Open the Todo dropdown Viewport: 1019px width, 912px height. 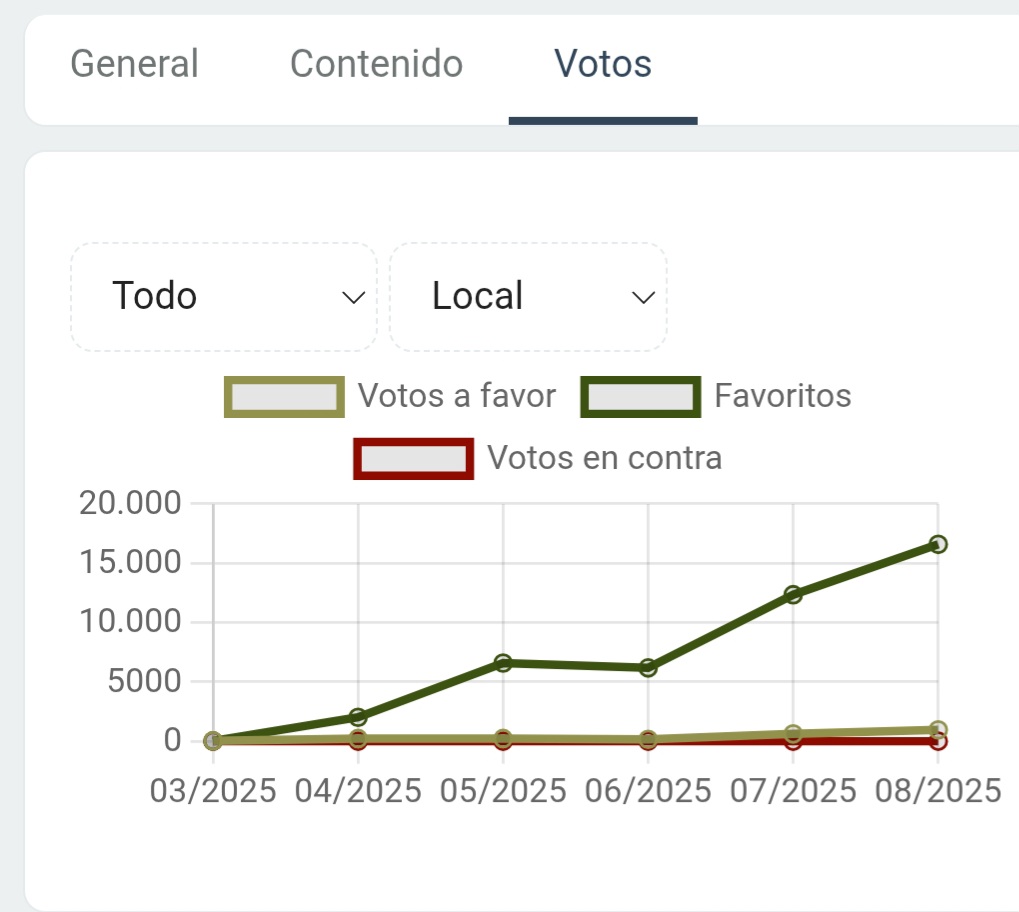[223, 297]
